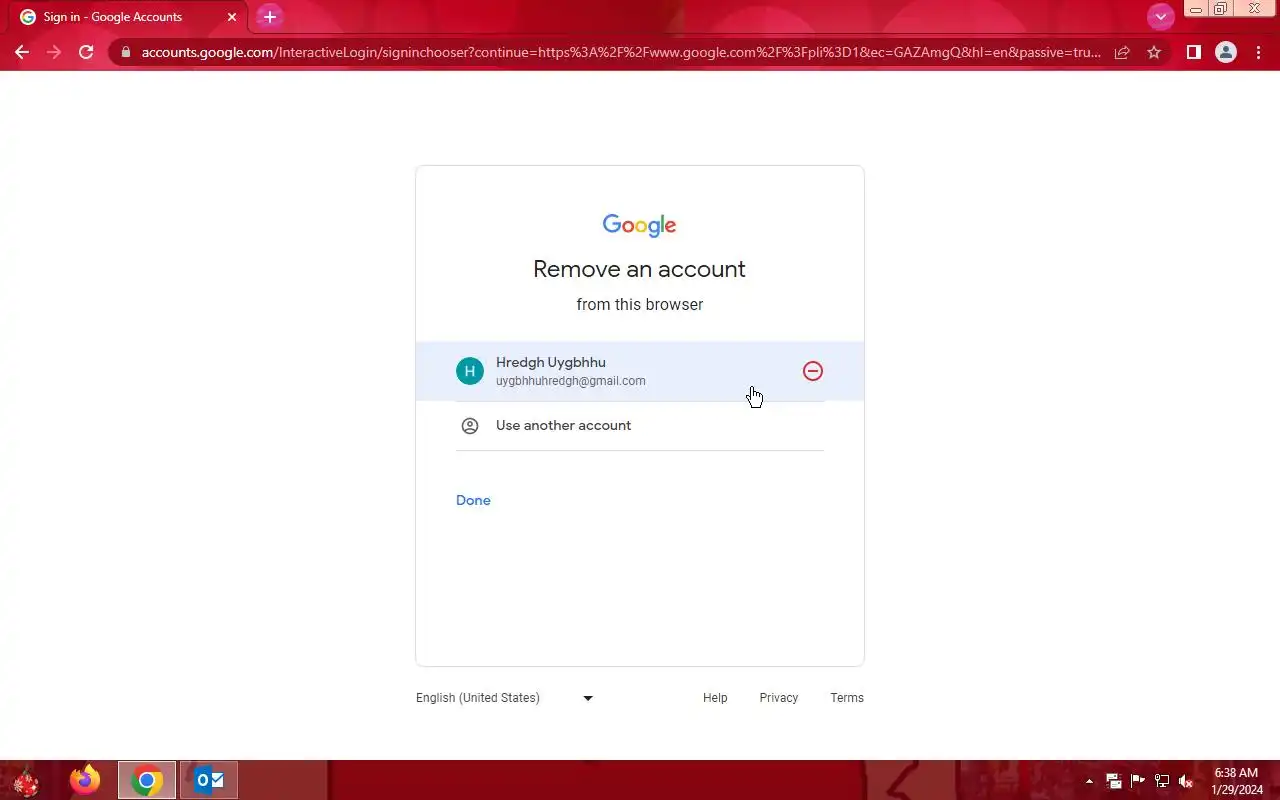Screen dimensions: 1280x800
Task: Bookmark this page with the star icon
Action: pos(1154,52)
